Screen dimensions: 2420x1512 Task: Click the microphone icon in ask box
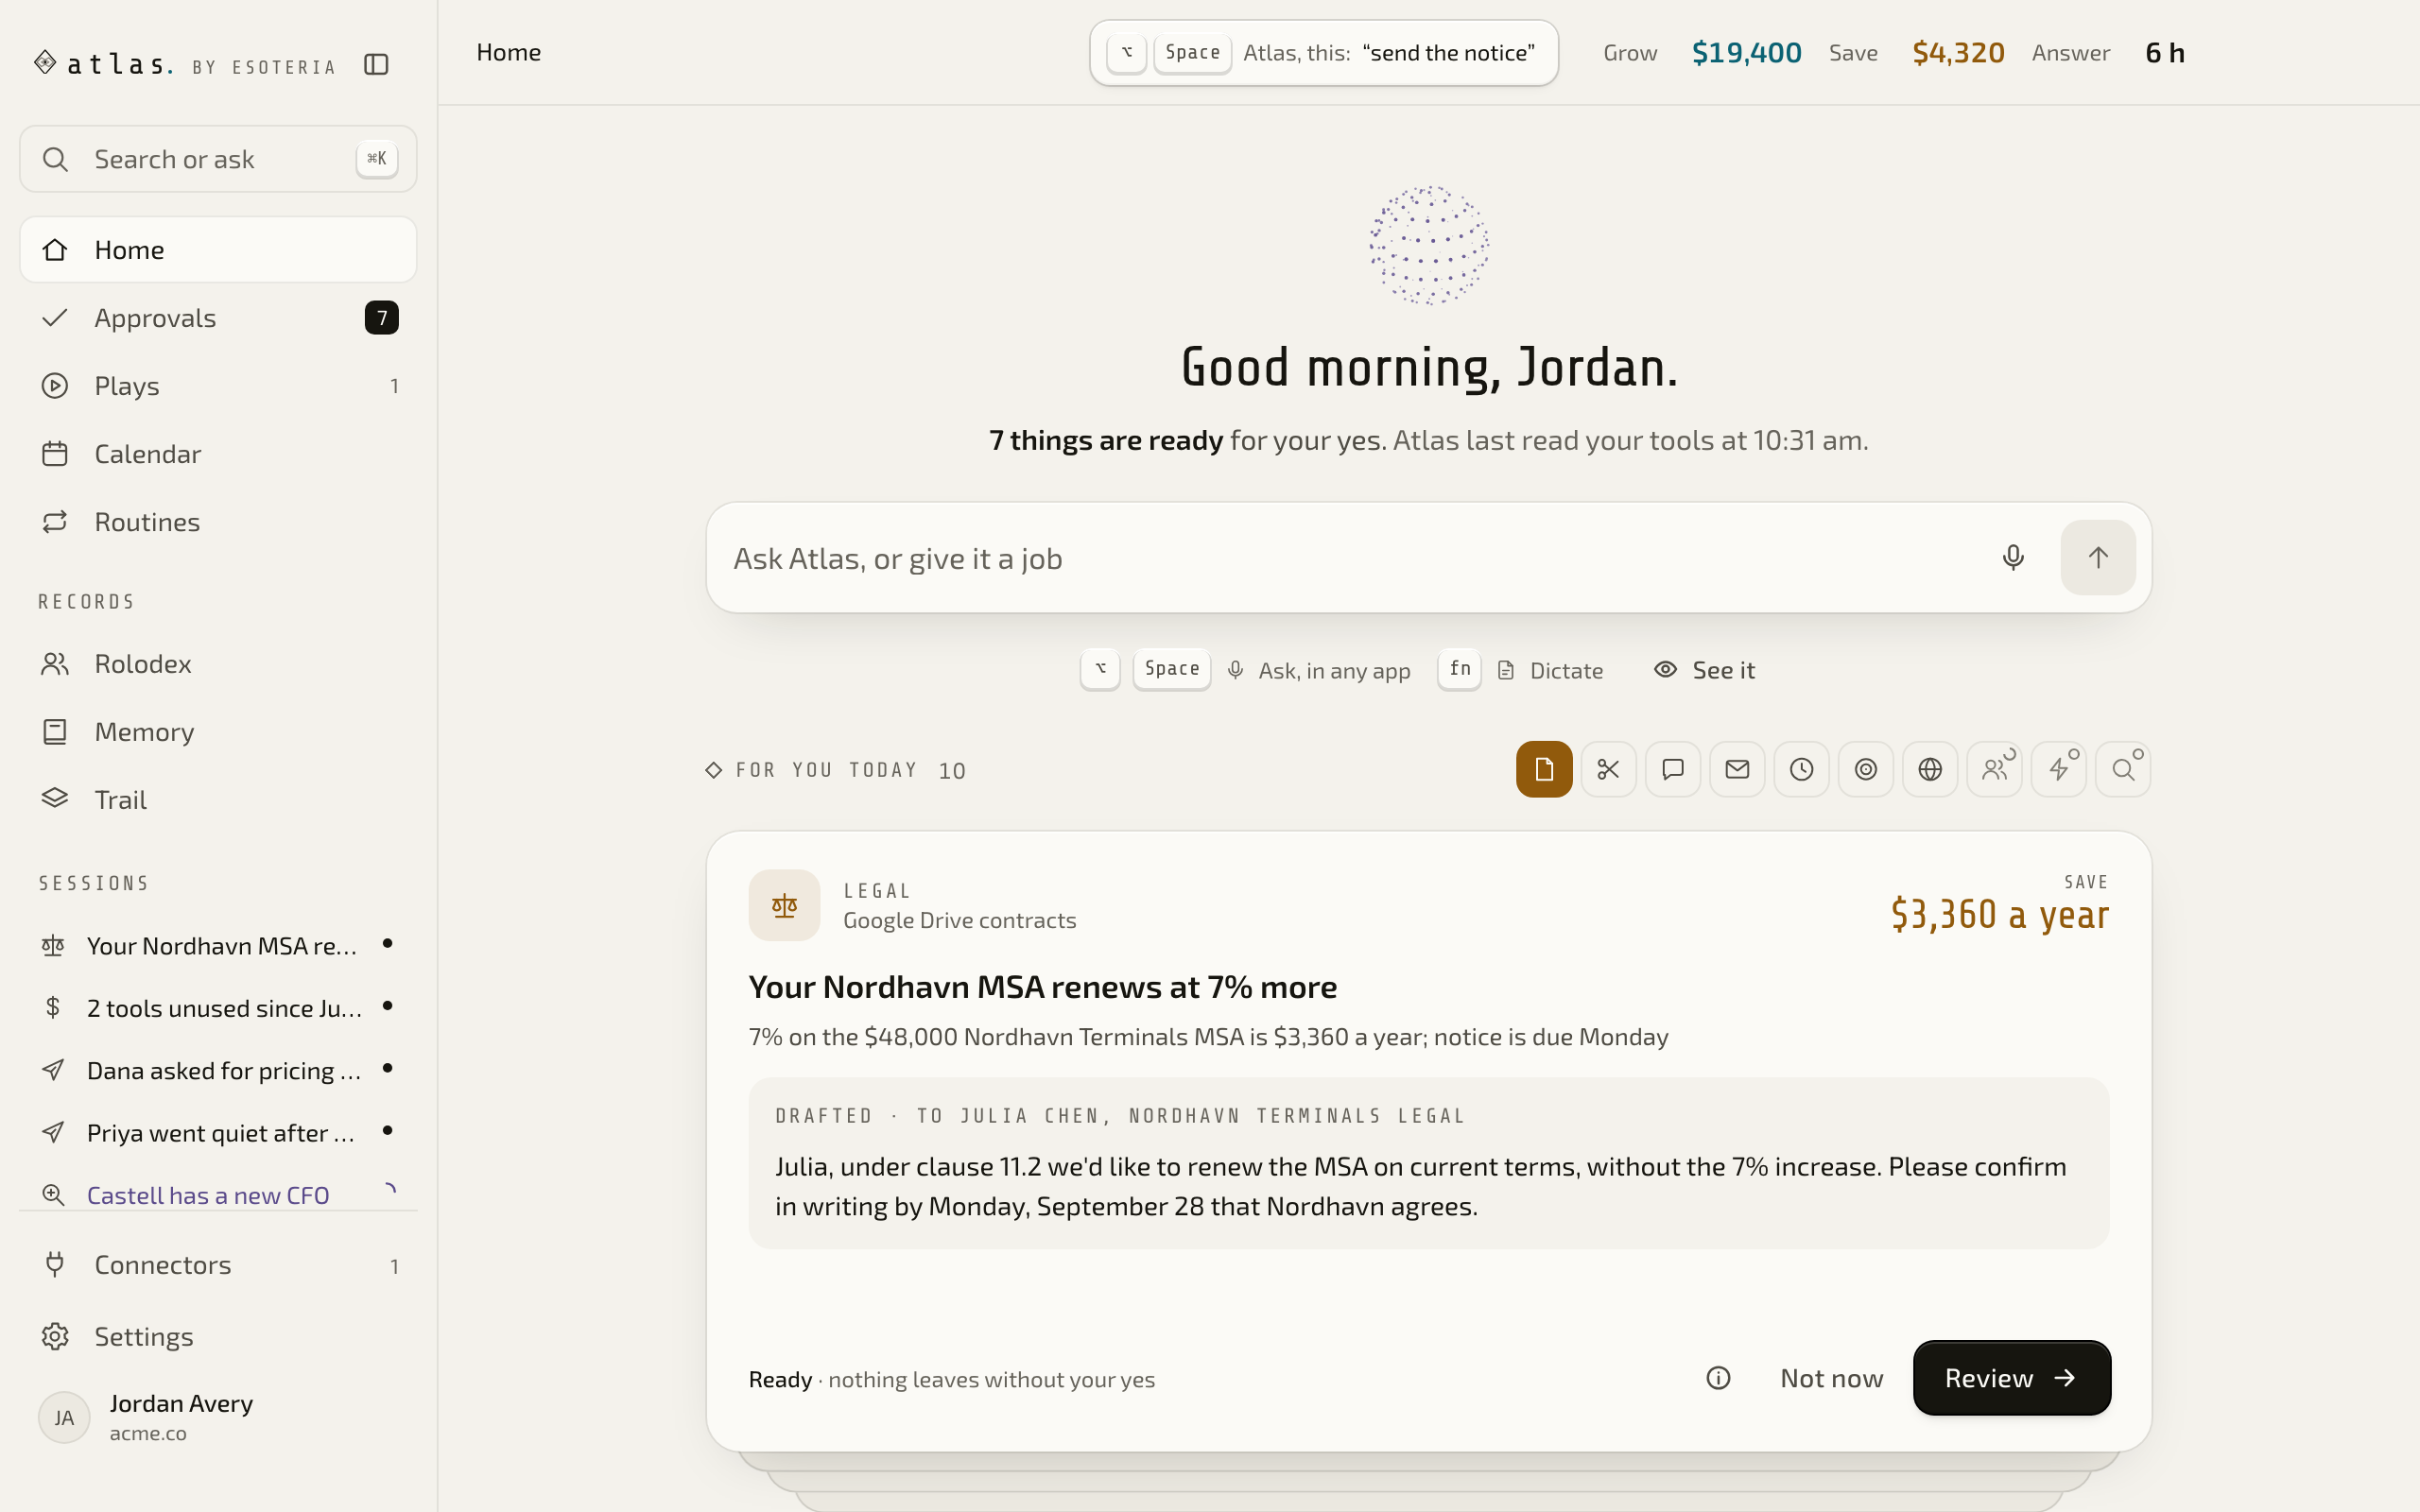coord(2013,557)
